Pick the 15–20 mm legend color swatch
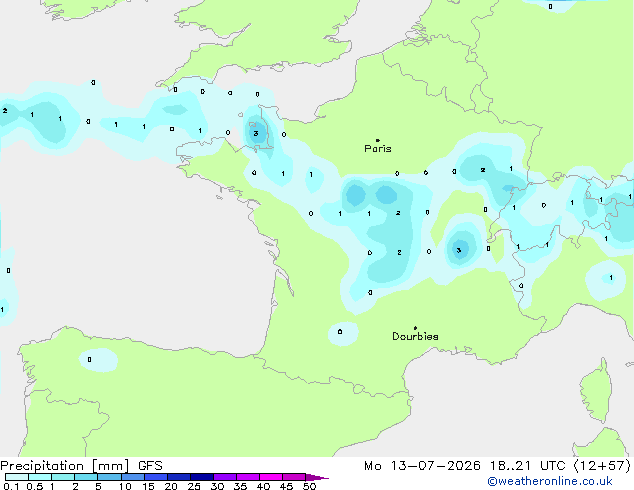This screenshot has width=634, height=490. click(x=155, y=477)
